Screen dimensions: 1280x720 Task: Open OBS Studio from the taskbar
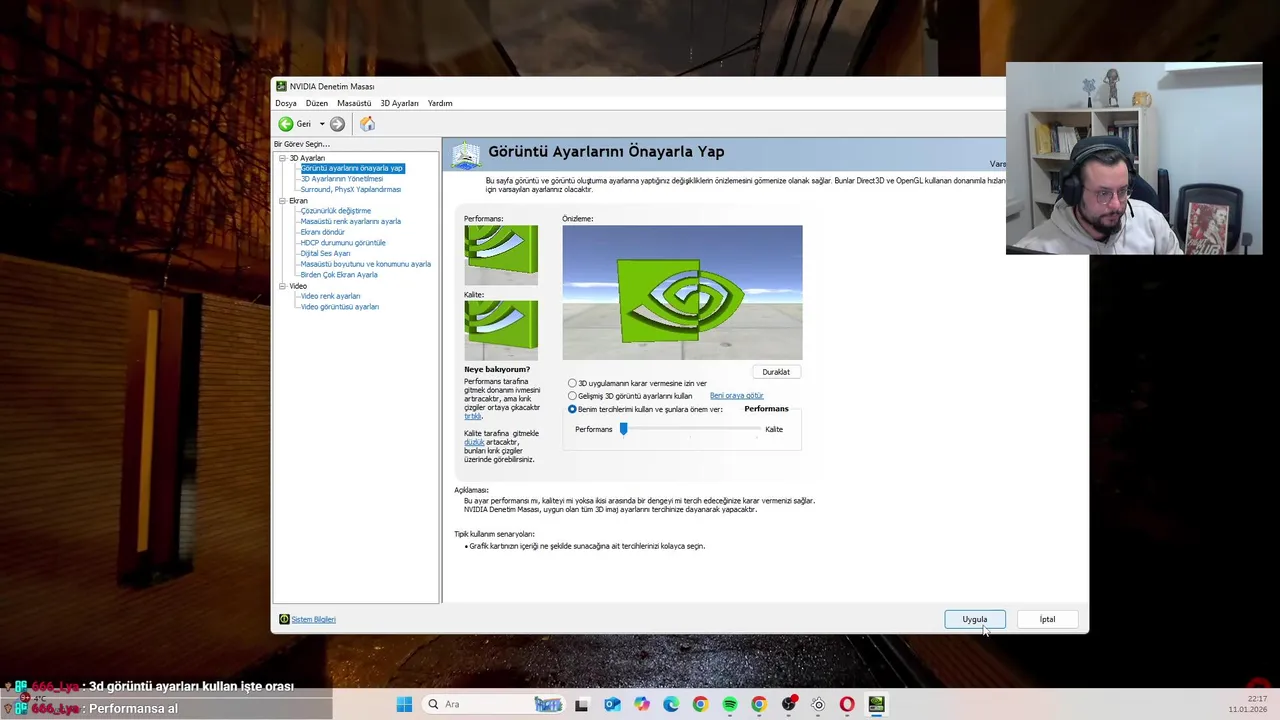click(789, 704)
